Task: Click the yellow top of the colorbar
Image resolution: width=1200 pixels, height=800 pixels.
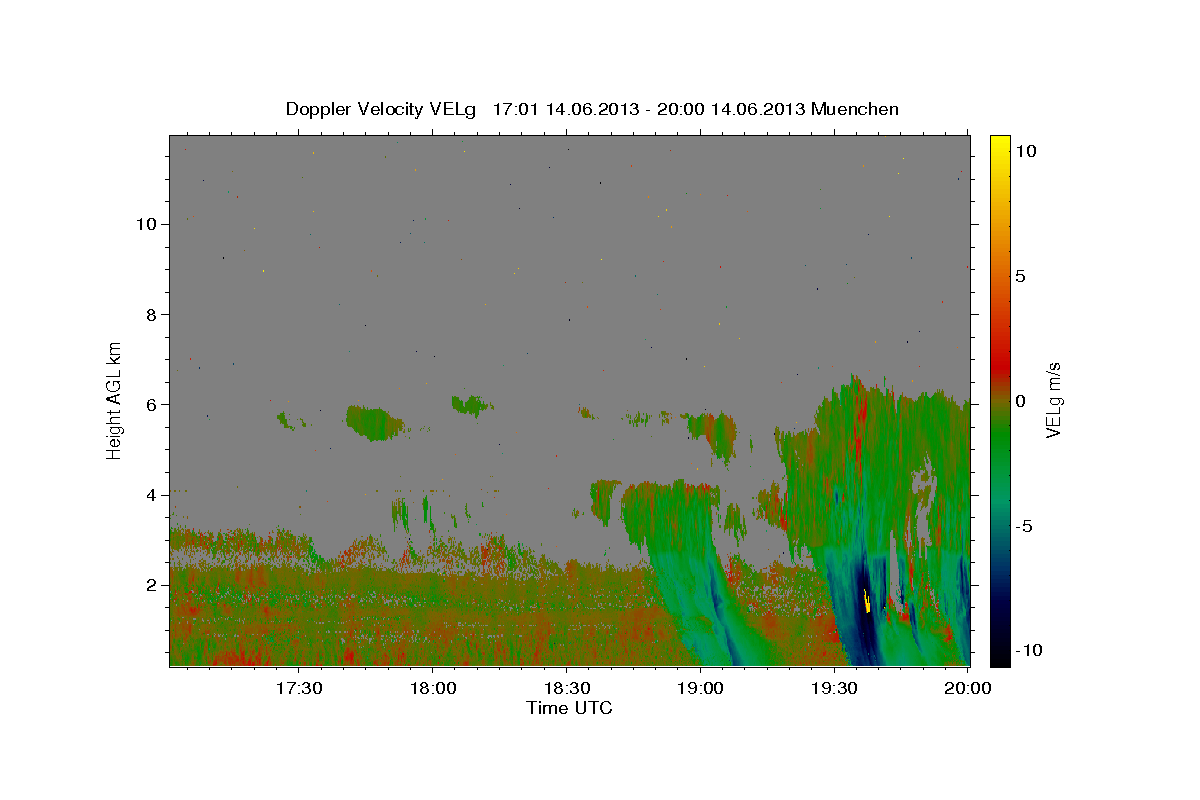Action: click(x=1000, y=145)
